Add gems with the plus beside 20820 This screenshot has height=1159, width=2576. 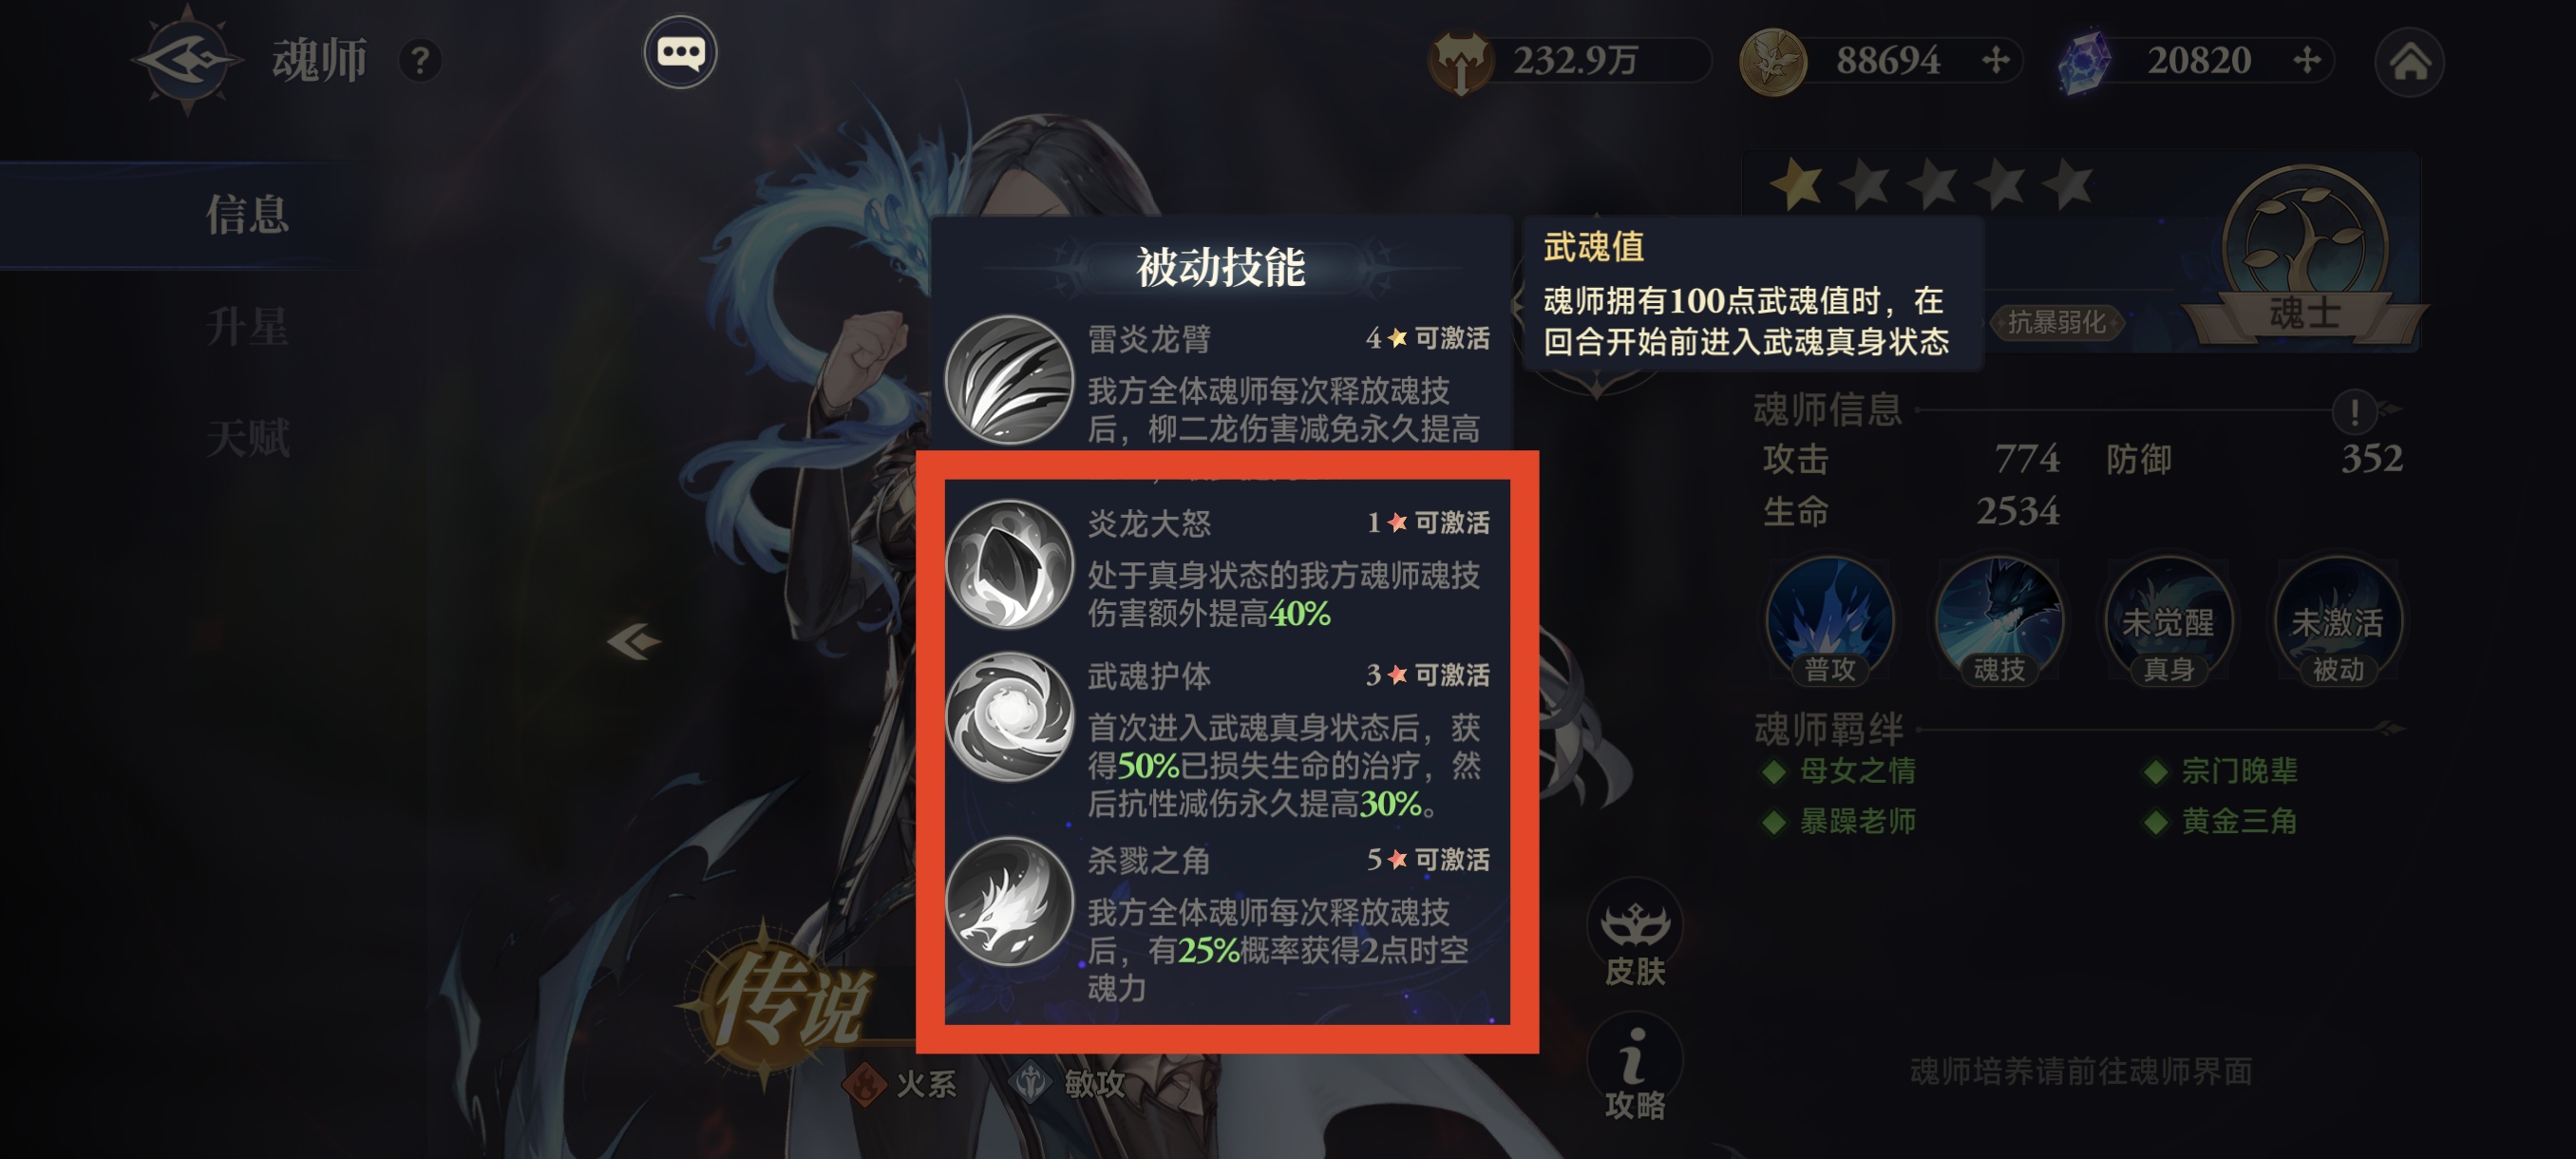2307,60
